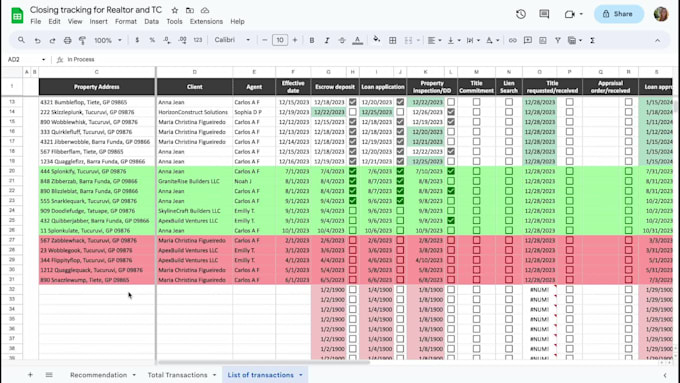Star this document
The height and width of the screenshot is (383, 680).
175,10
